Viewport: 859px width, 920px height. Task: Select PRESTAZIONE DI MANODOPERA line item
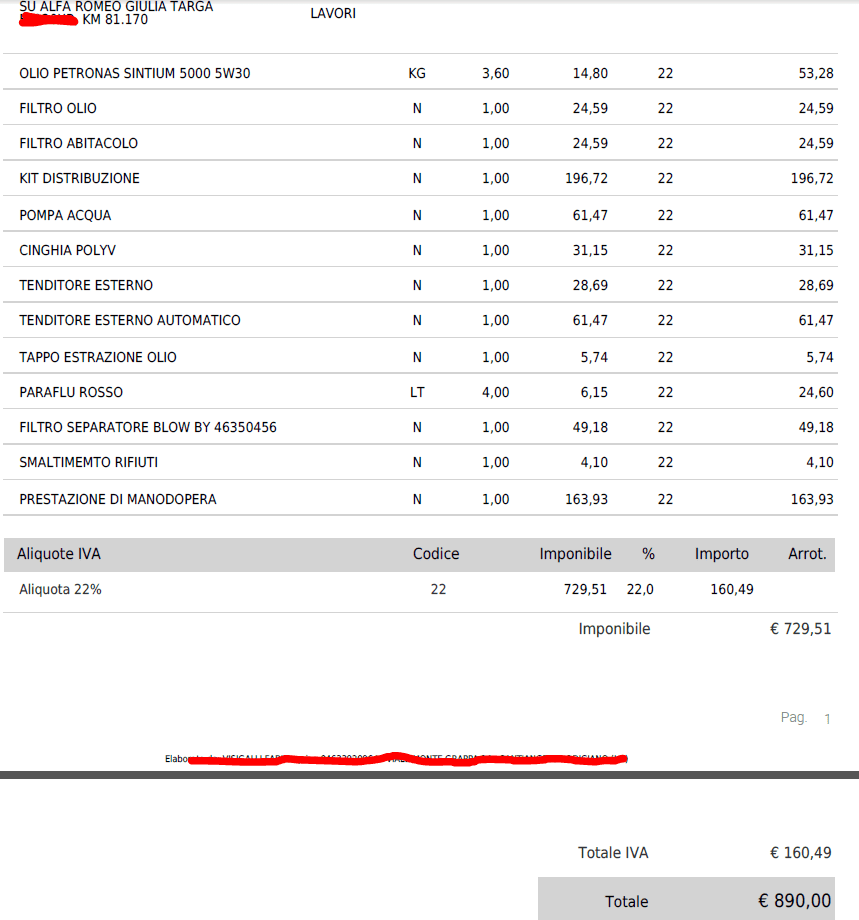click(x=118, y=499)
